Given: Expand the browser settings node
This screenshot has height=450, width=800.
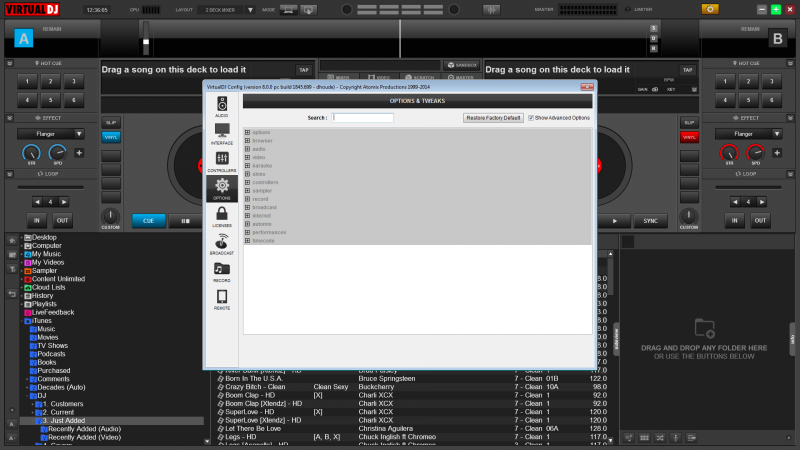Looking at the screenshot, I should [247, 140].
